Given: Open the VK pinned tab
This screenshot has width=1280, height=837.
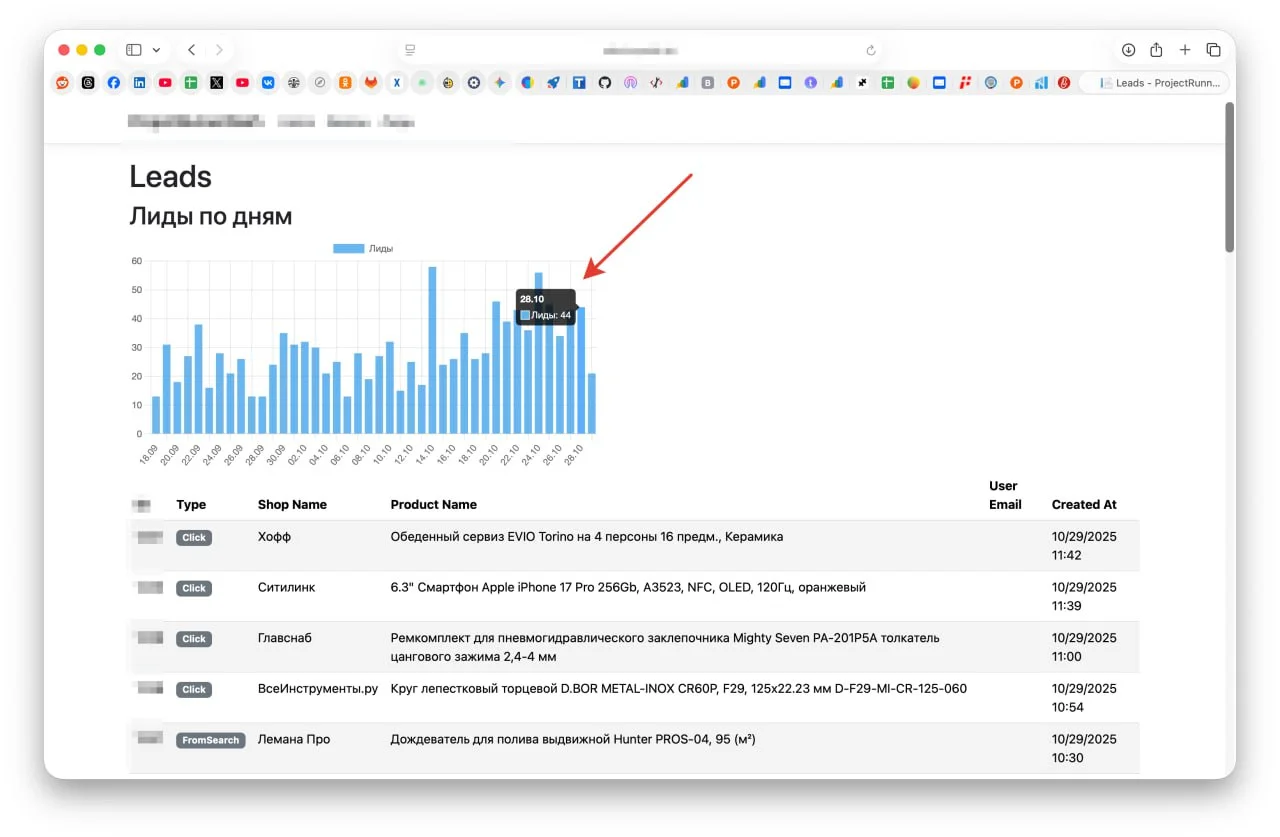Looking at the screenshot, I should tap(268, 83).
